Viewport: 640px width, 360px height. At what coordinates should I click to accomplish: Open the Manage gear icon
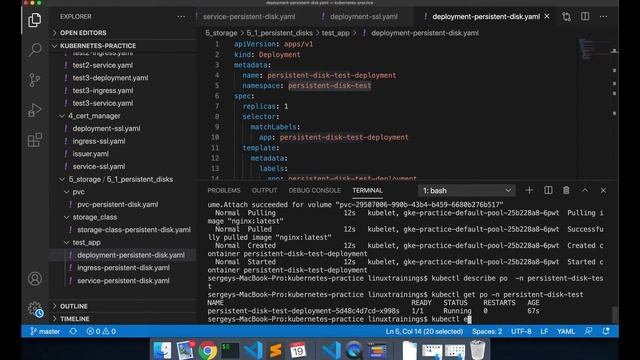[x=35, y=309]
